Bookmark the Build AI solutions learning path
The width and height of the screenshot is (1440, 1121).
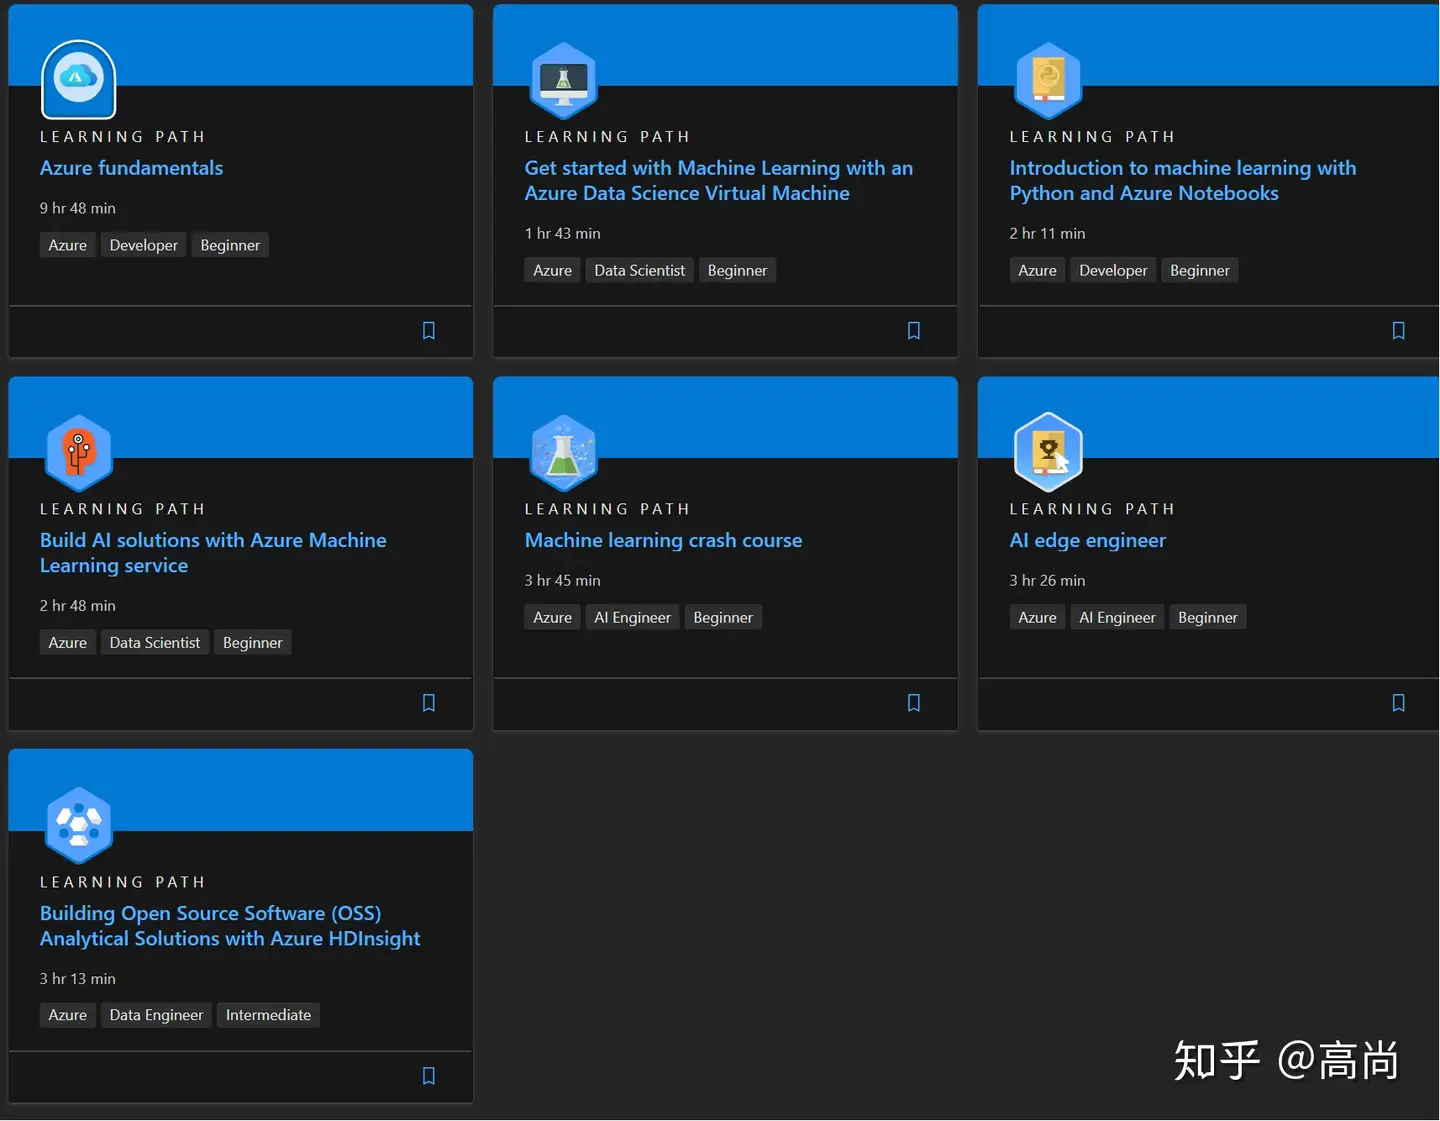[429, 703]
